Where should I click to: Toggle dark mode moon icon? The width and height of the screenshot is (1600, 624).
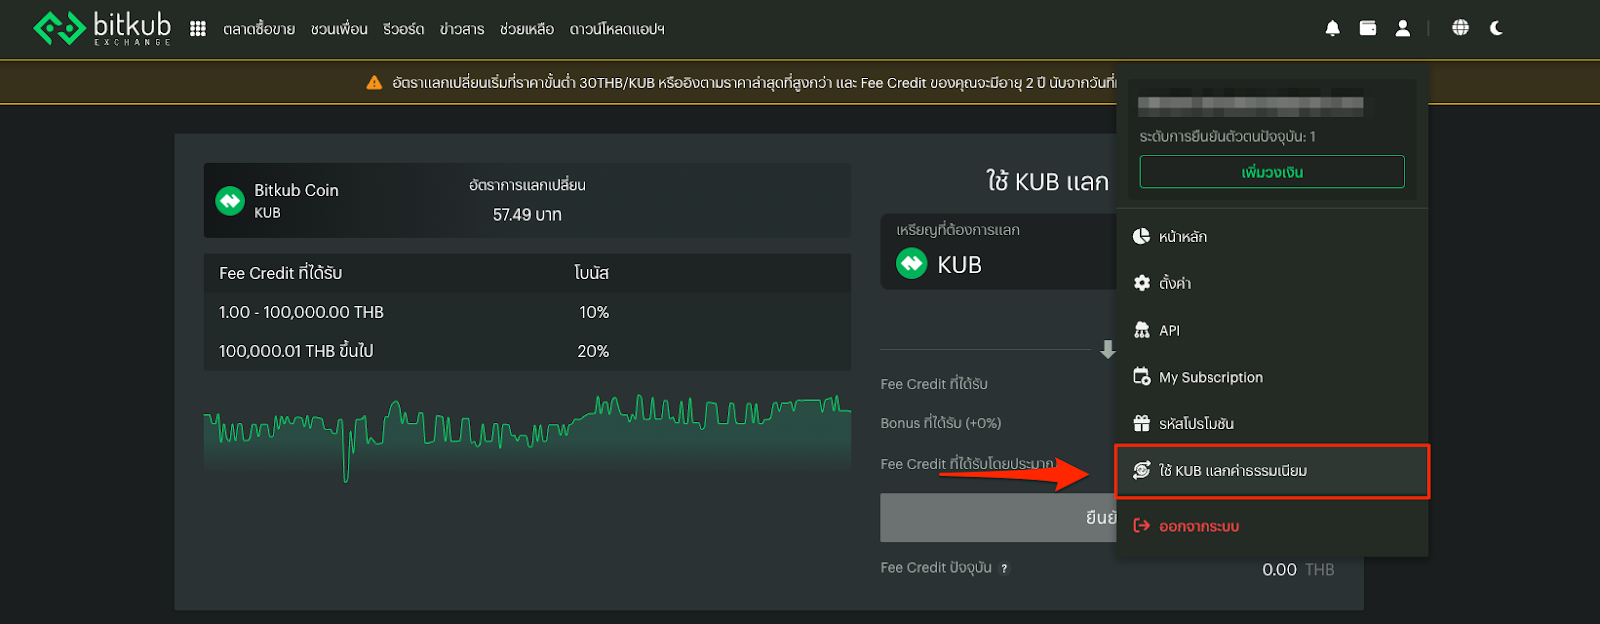1496,28
